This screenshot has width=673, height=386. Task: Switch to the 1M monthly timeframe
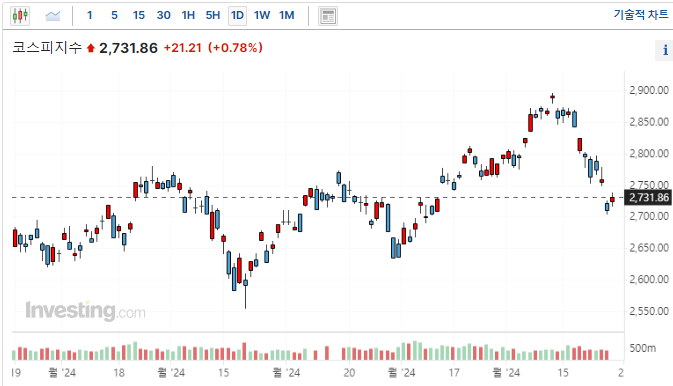point(287,15)
